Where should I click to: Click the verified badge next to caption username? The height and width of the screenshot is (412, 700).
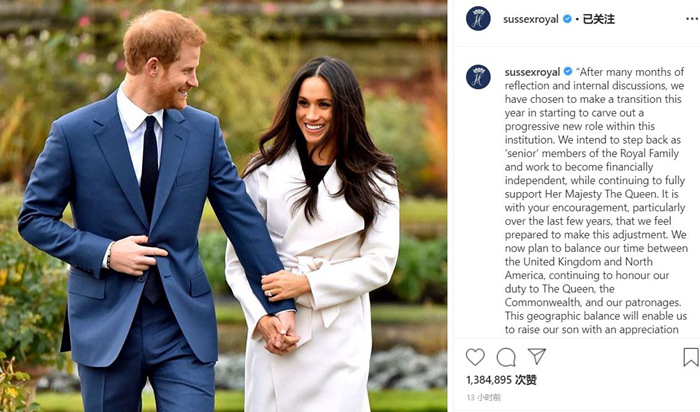tap(568, 71)
